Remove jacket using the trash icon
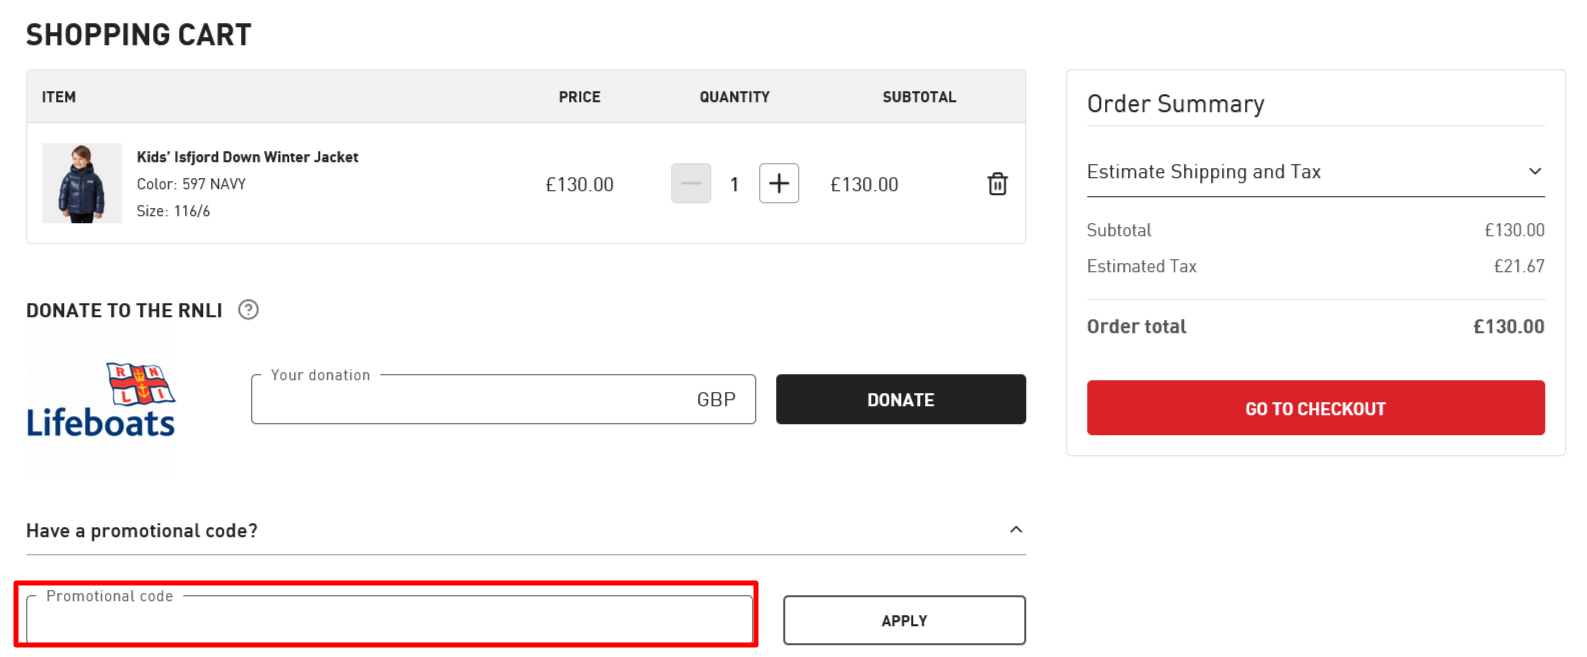Viewport: 1587px width, 657px height. coord(997,184)
